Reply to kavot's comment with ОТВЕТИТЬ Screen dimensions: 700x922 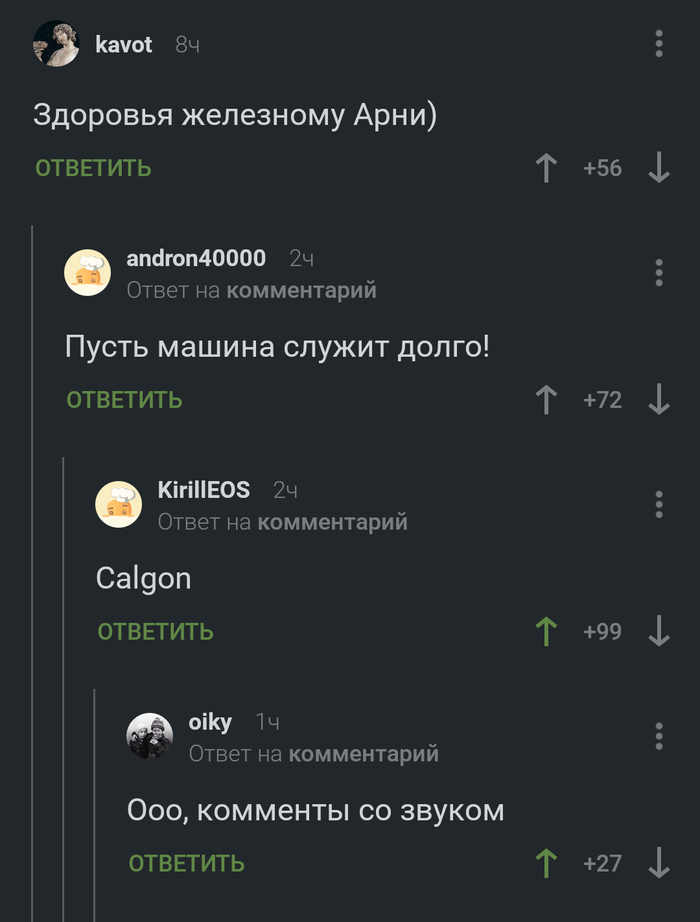(x=94, y=168)
